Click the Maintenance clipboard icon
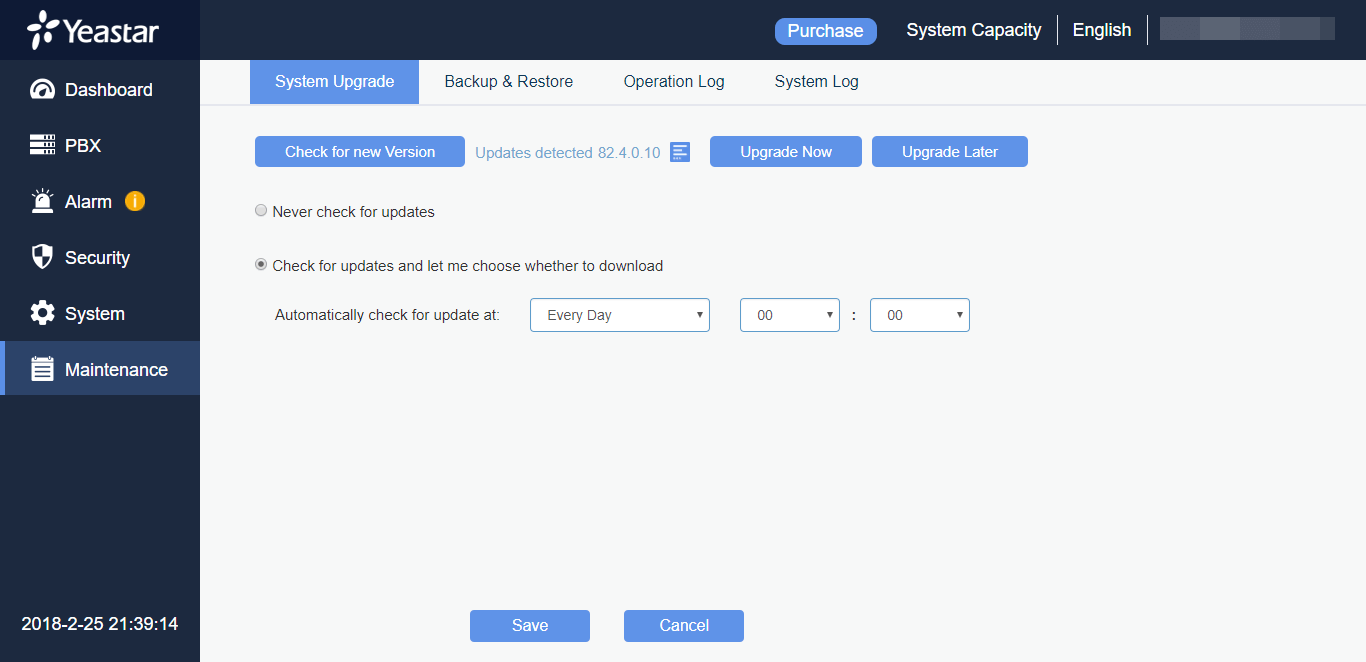Viewport: 1366px width, 662px height. click(42, 370)
